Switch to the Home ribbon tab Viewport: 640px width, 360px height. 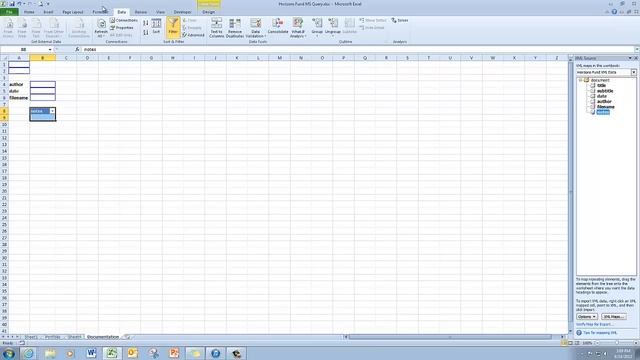(29, 12)
